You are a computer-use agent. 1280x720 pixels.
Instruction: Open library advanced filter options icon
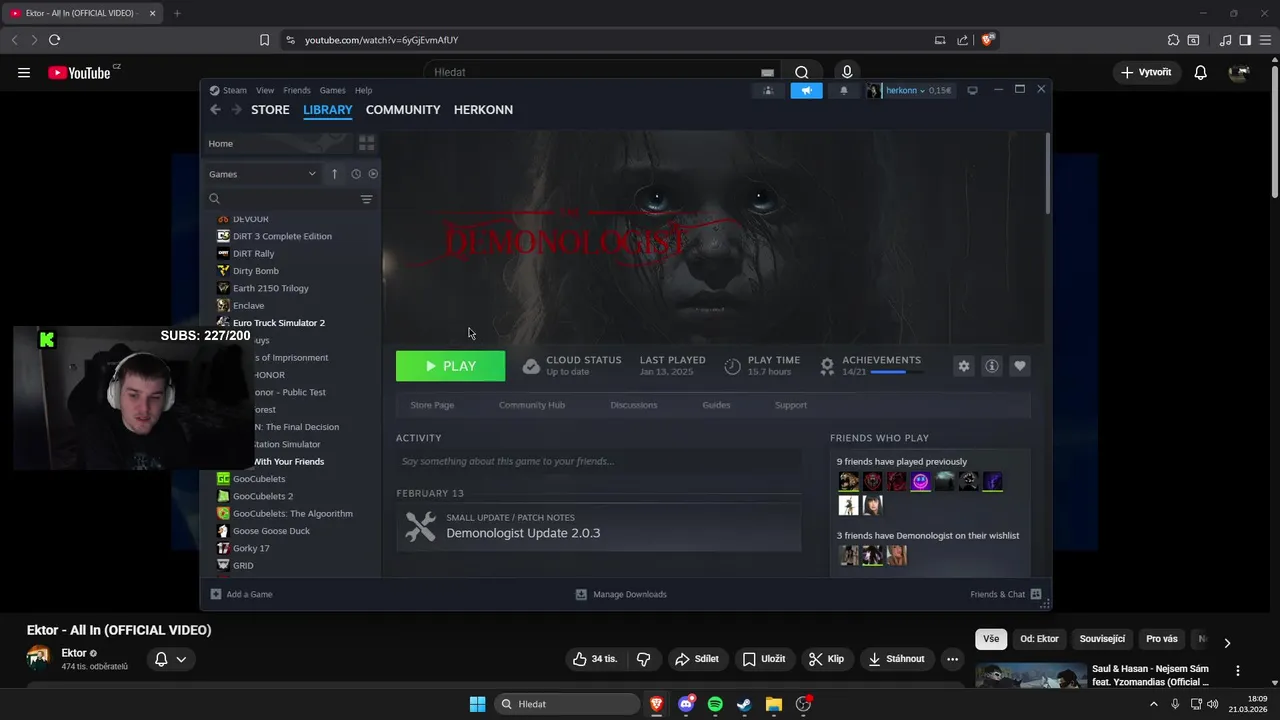(366, 199)
